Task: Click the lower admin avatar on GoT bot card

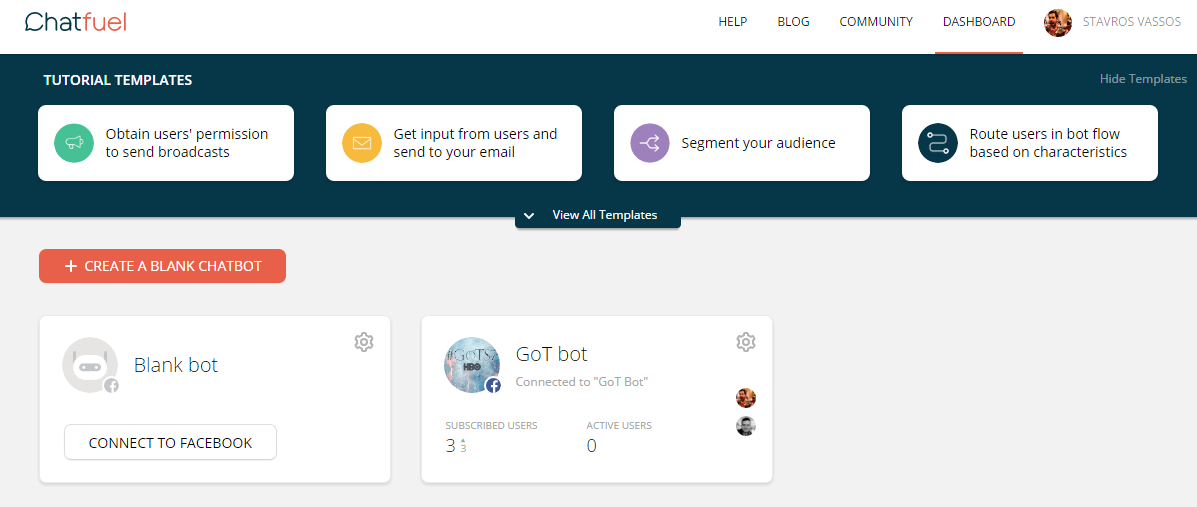Action: coord(746,426)
